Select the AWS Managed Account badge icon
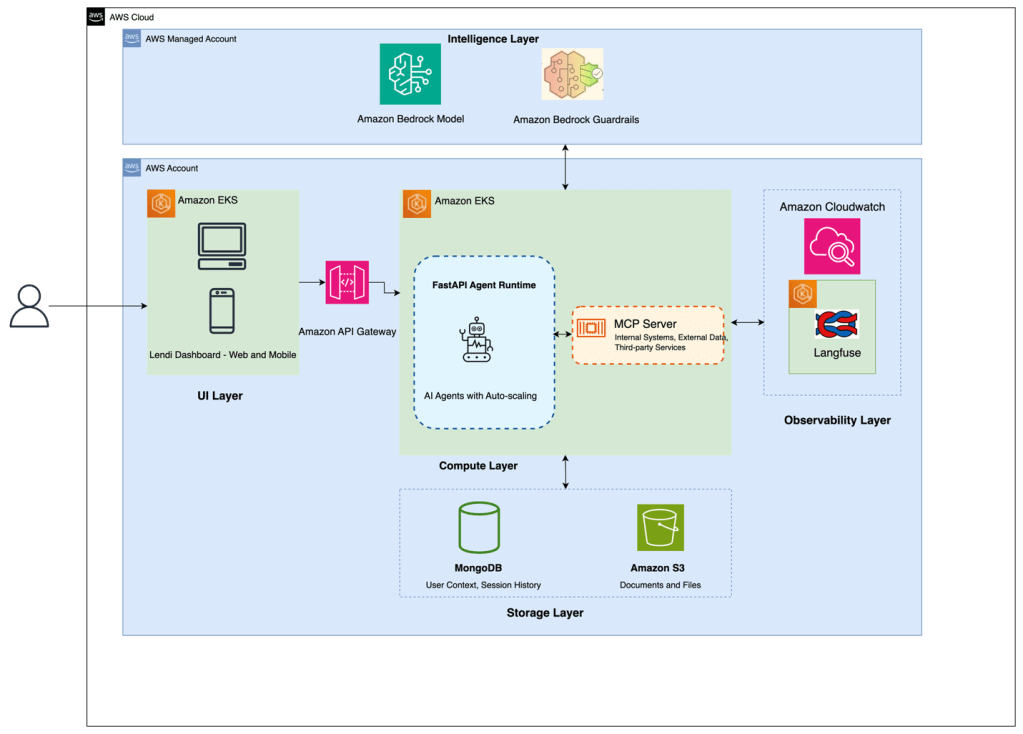The image size is (1023, 734). [x=132, y=38]
